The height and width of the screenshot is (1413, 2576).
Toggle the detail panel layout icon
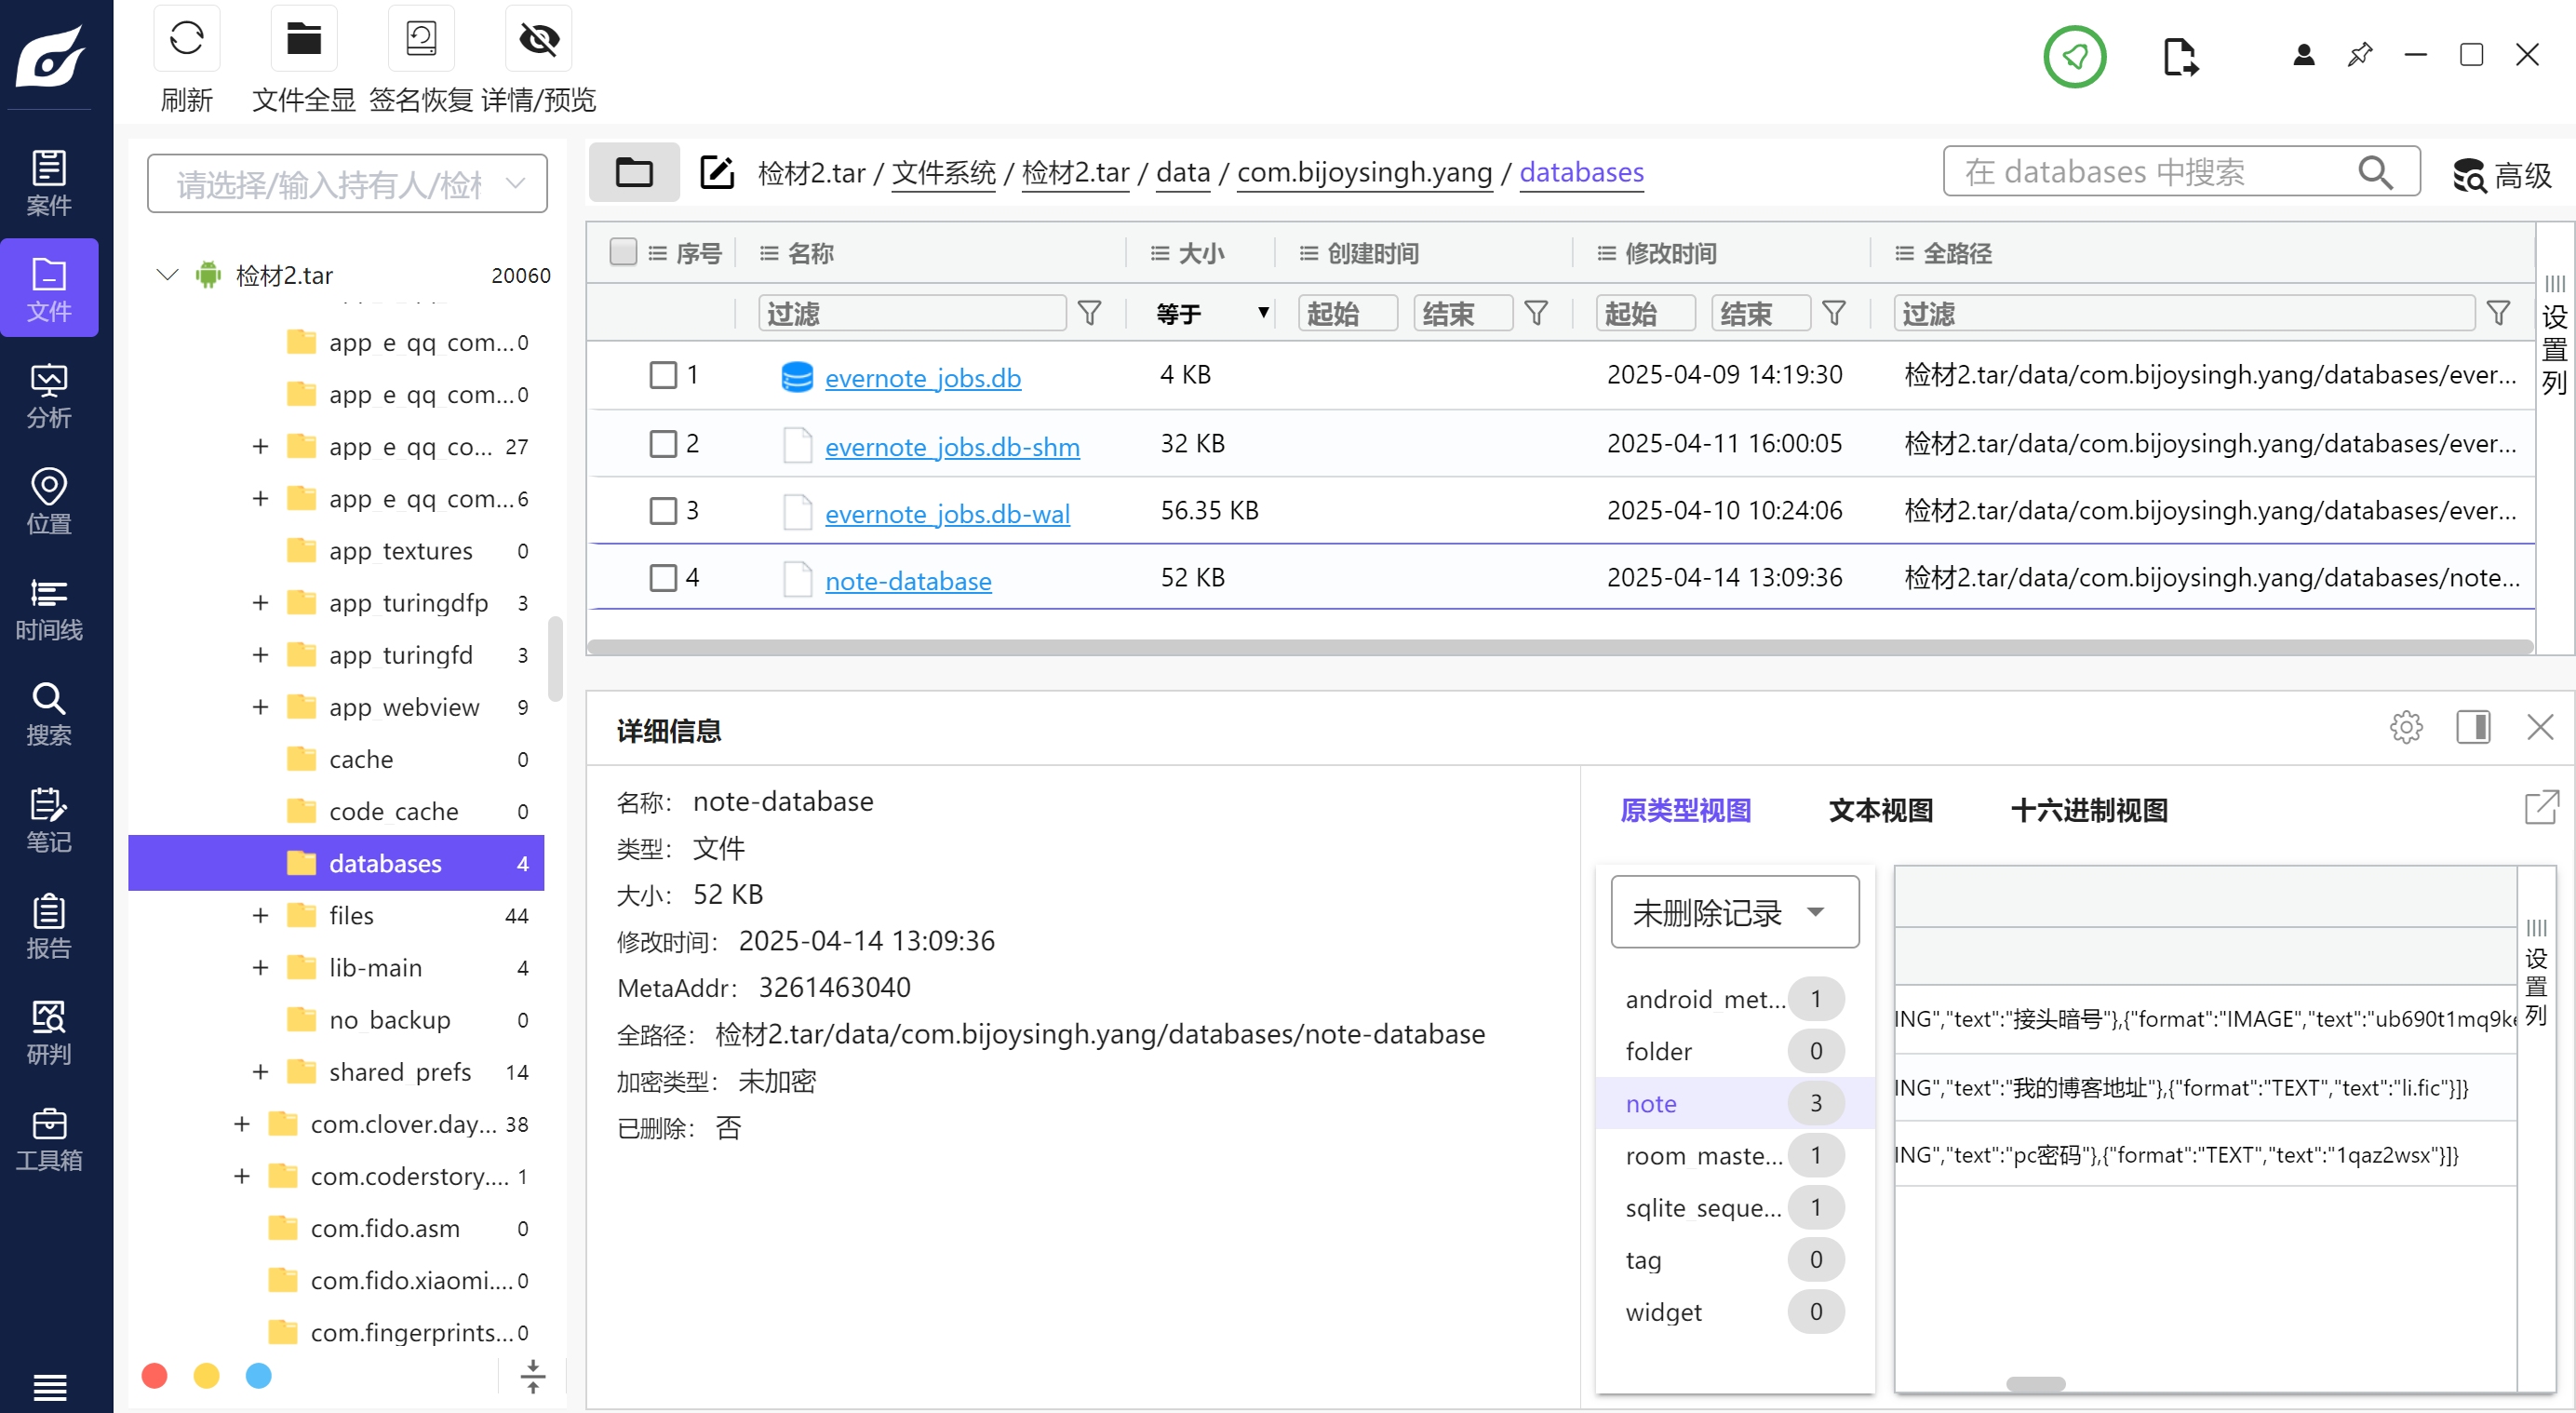2473,727
